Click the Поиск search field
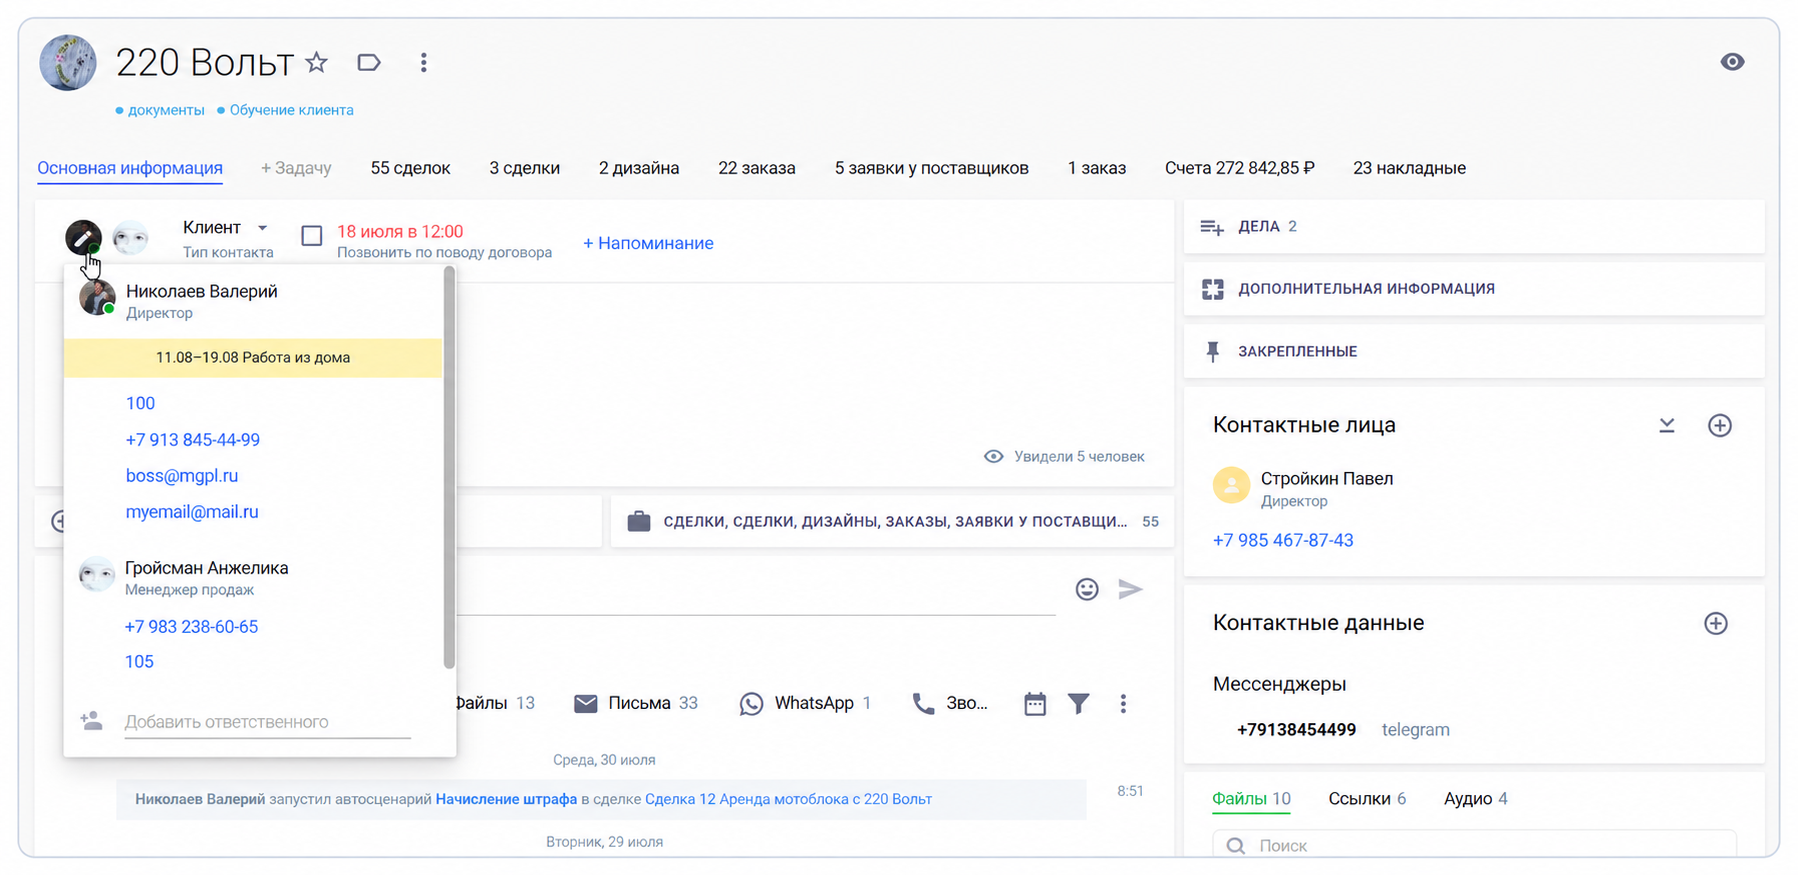 pos(1474,845)
